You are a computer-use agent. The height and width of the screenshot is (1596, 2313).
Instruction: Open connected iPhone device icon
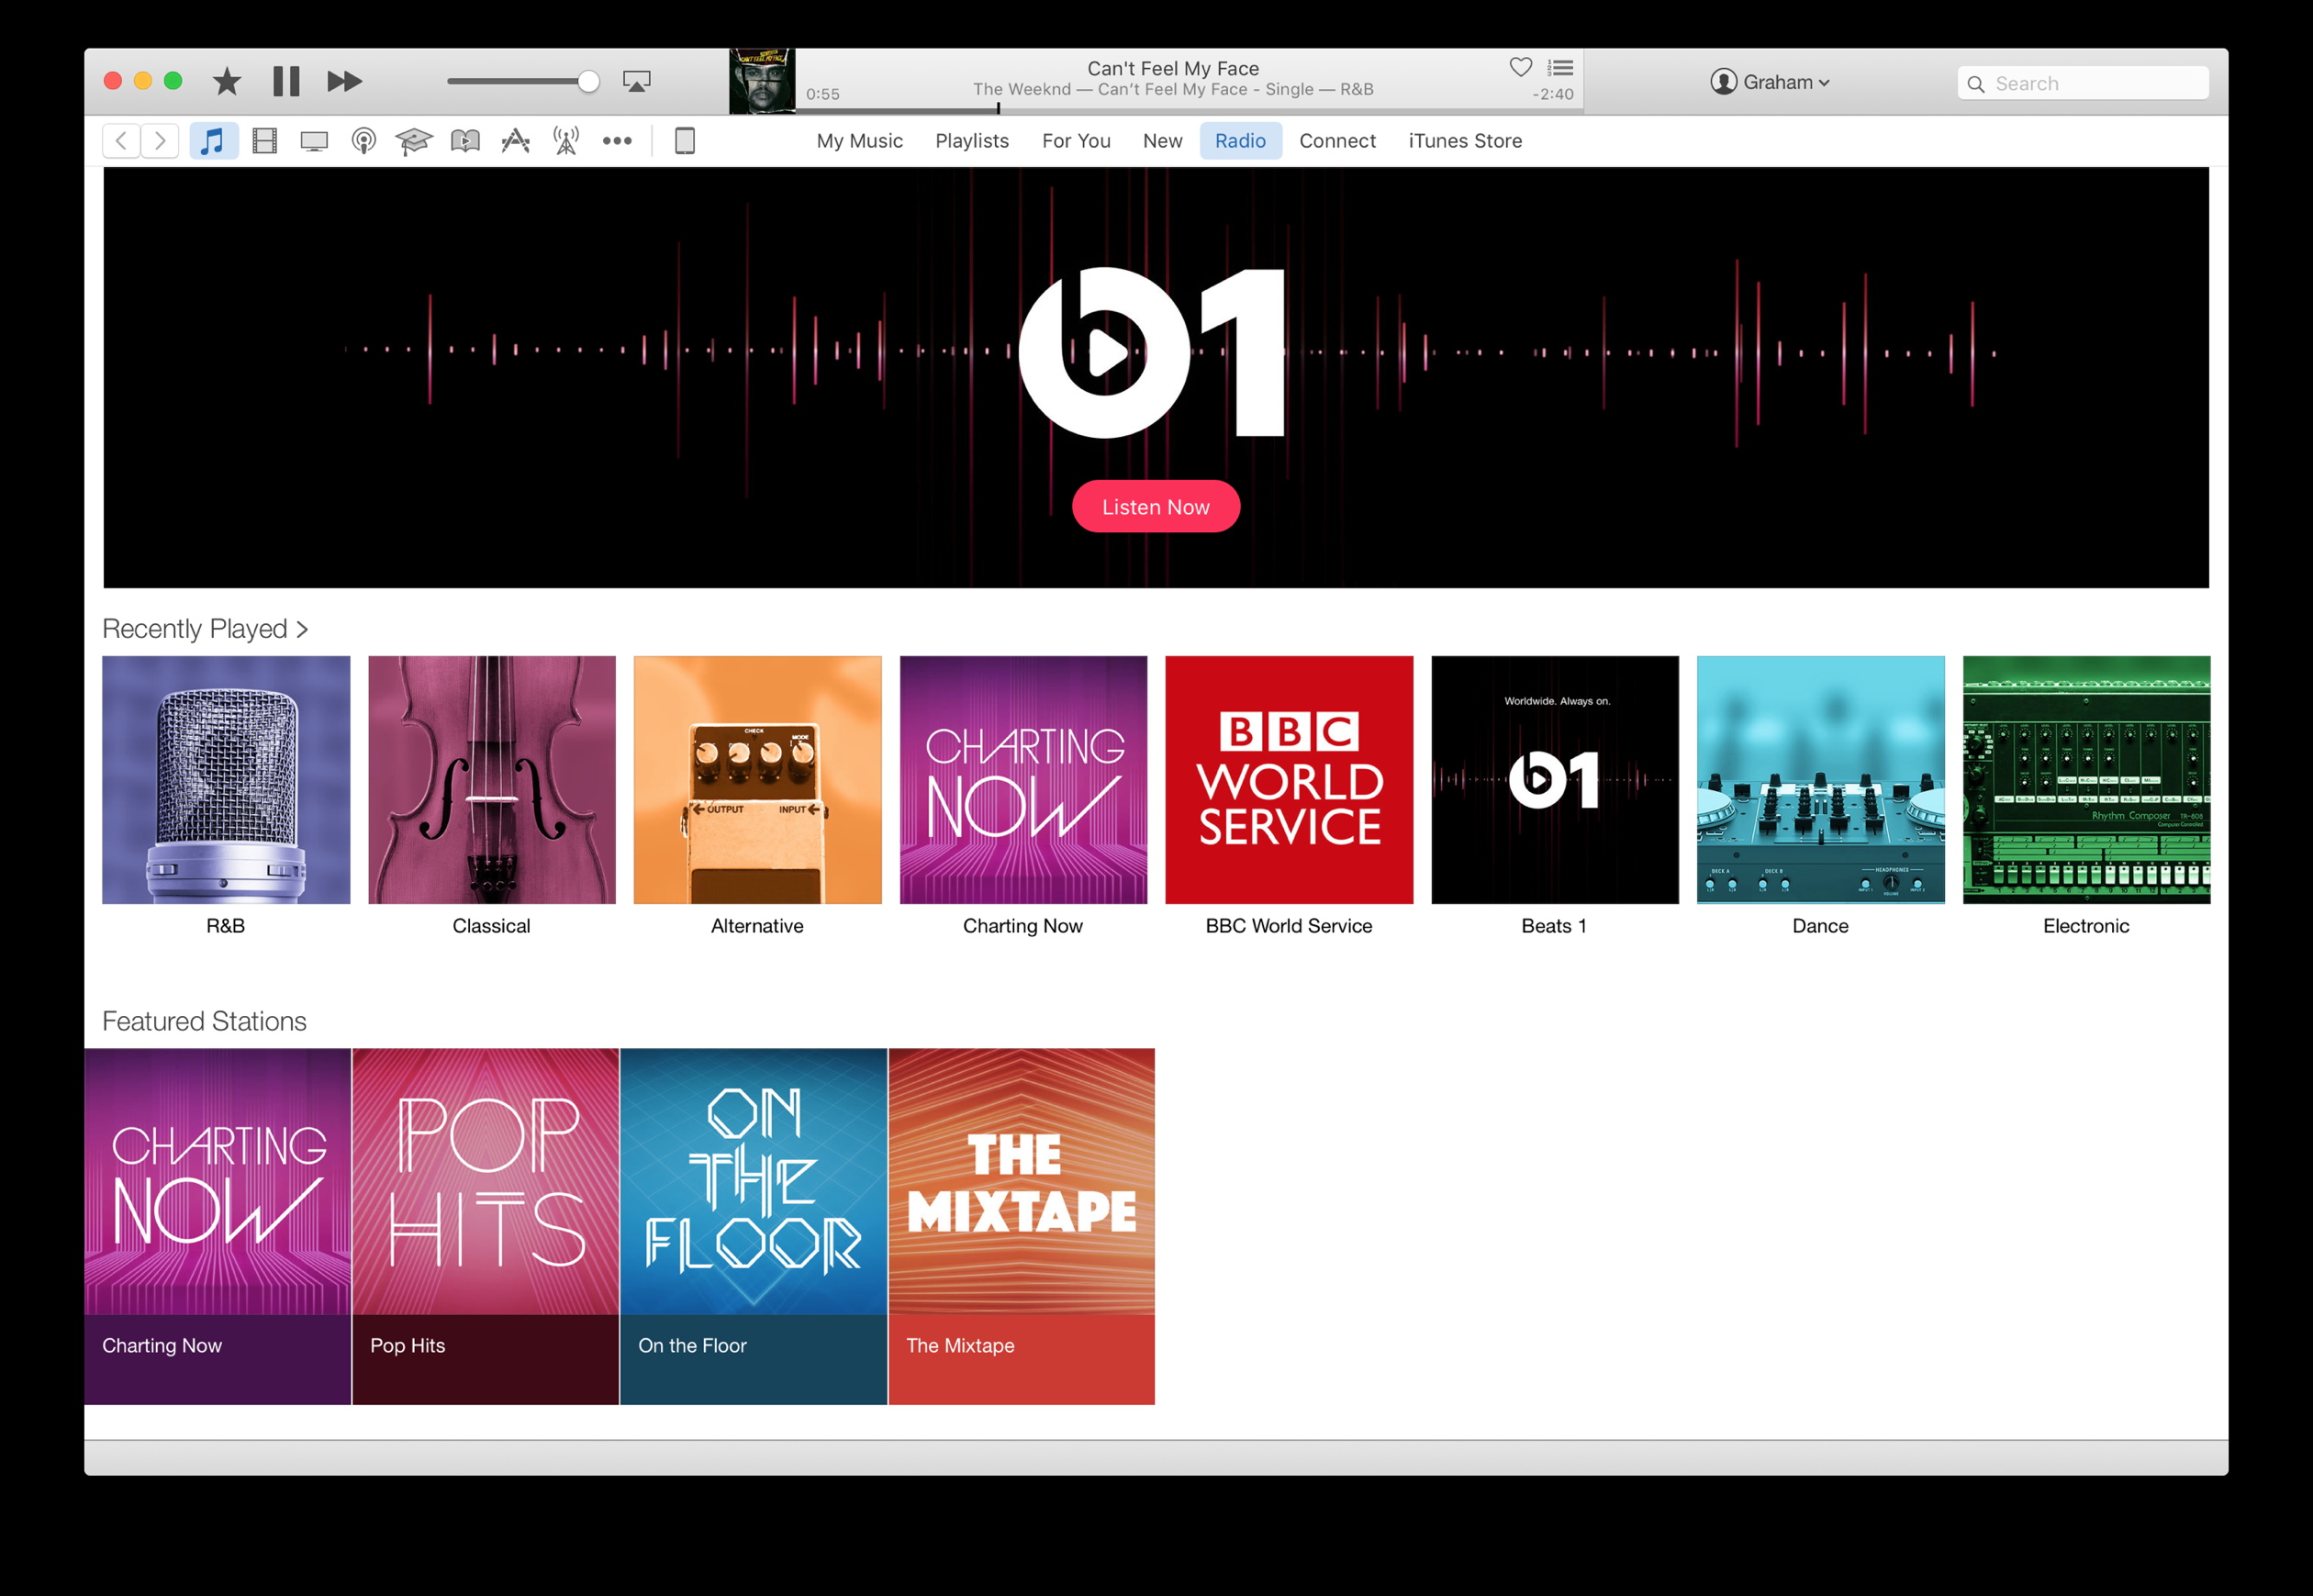click(x=685, y=141)
